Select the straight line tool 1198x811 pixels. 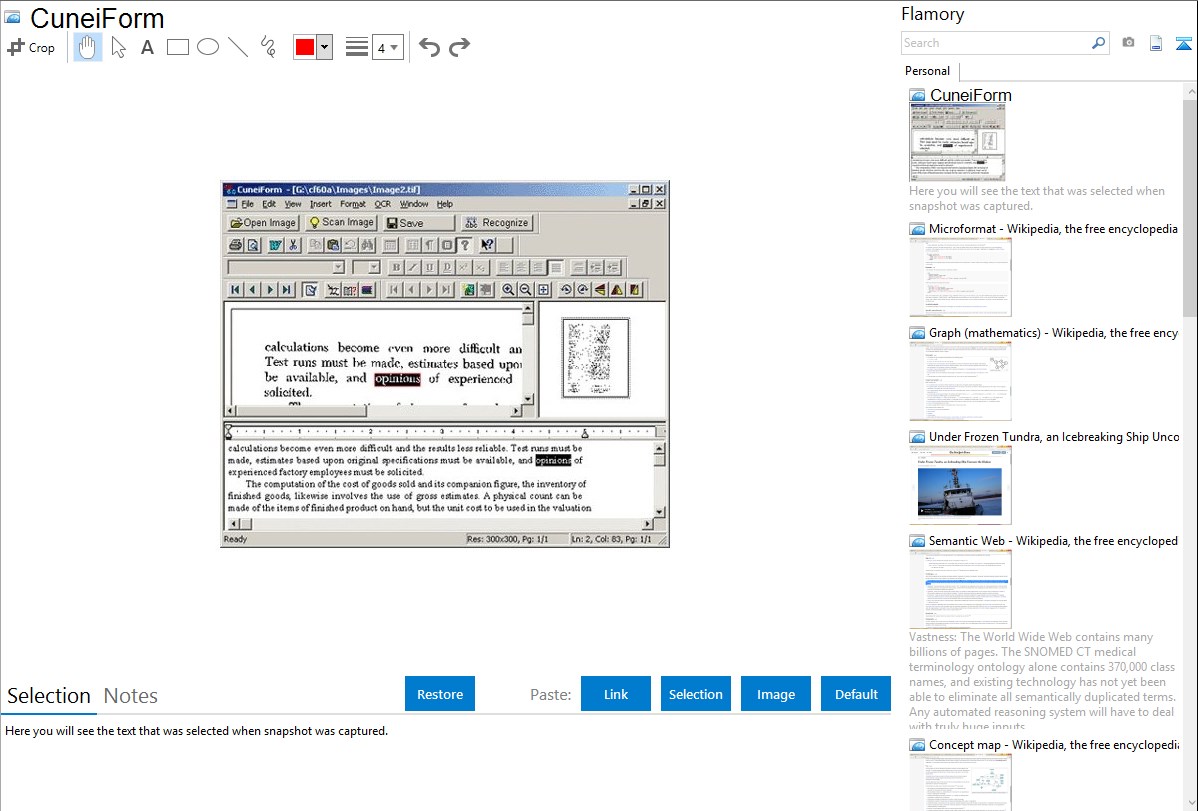click(238, 47)
